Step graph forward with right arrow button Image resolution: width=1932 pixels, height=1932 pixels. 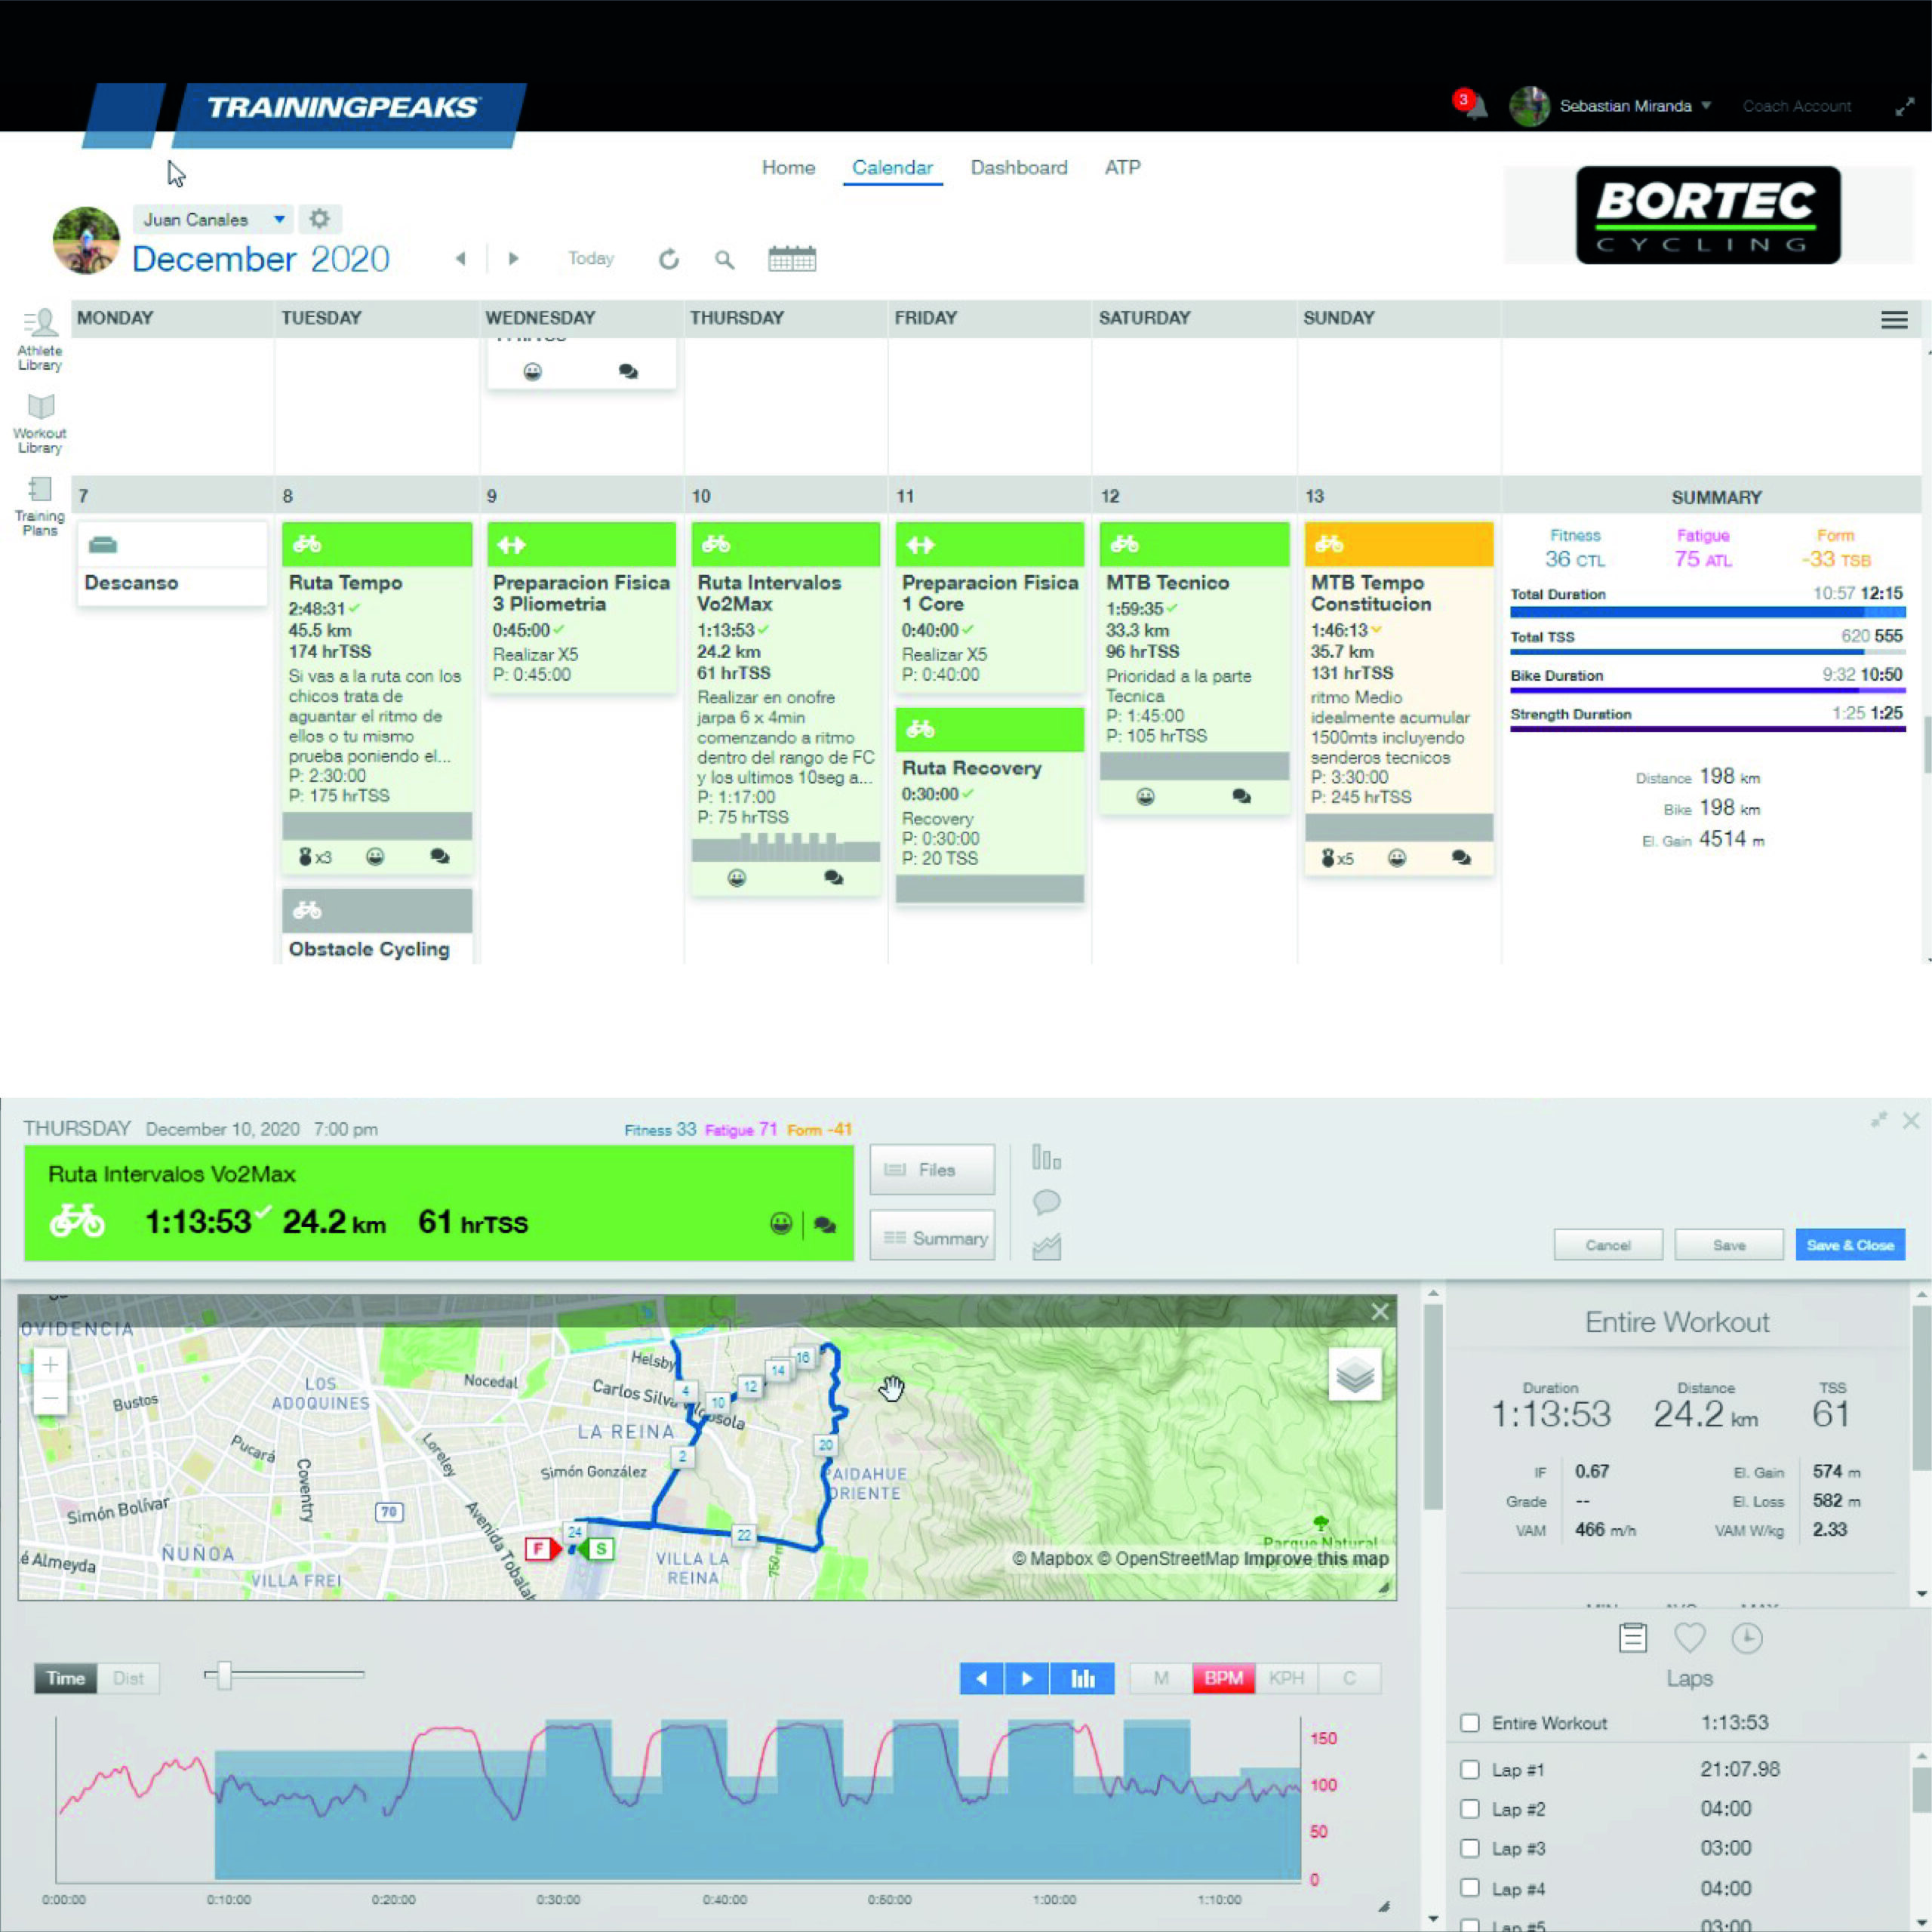tap(1027, 1678)
